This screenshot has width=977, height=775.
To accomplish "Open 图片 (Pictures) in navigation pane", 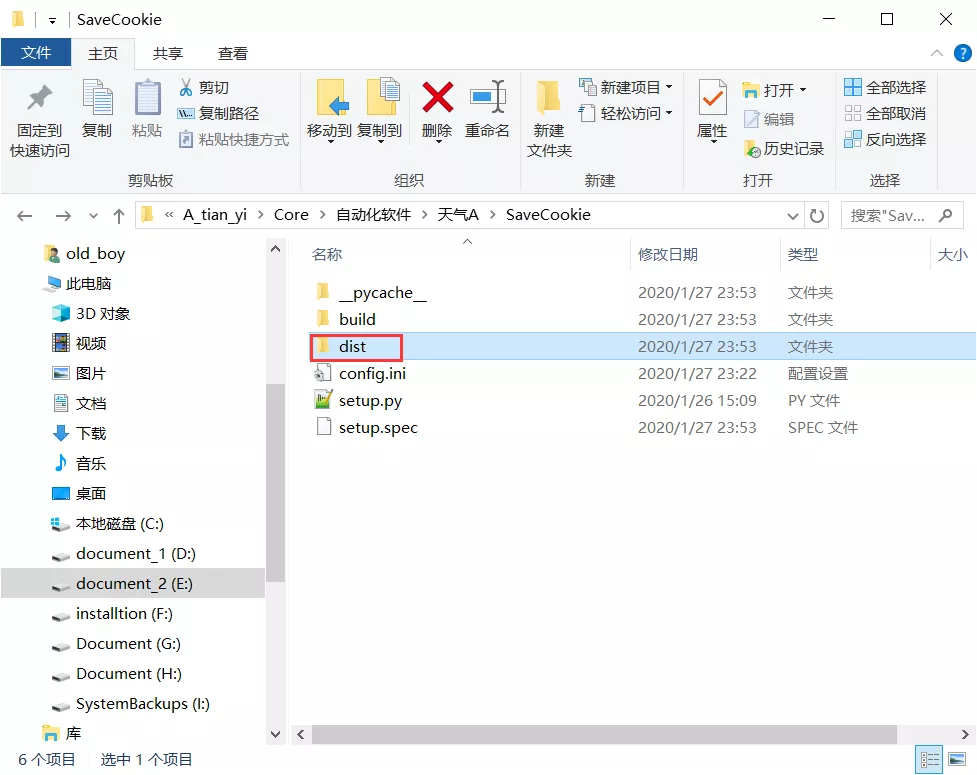I will coord(79,373).
